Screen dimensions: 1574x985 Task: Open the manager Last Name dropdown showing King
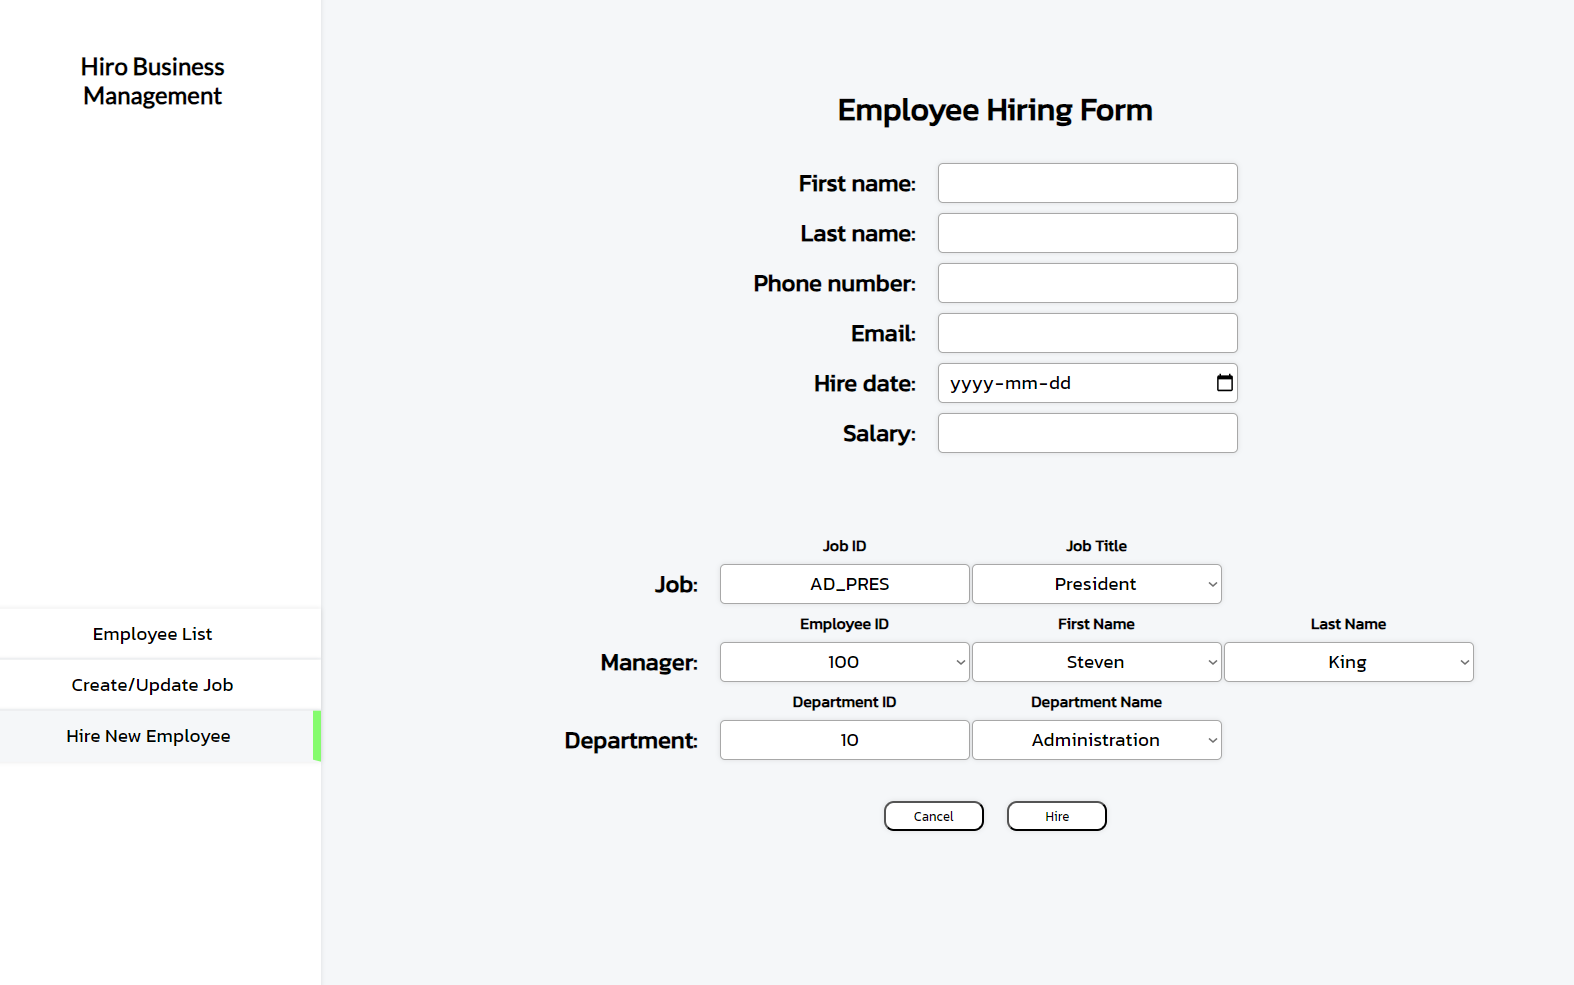point(1348,662)
